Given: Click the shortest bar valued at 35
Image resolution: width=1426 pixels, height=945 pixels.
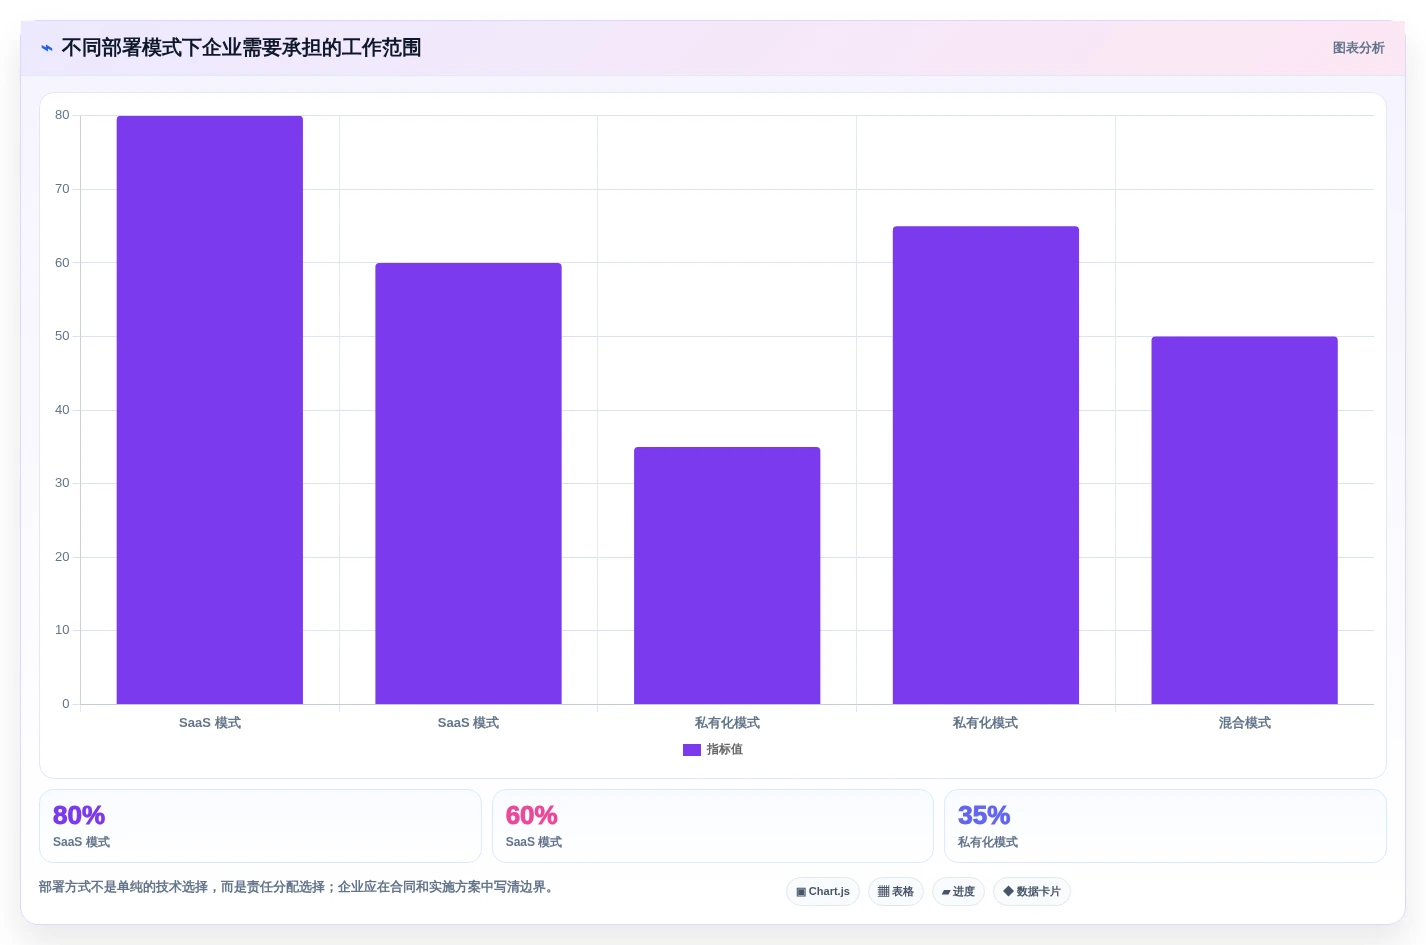Looking at the screenshot, I should point(727,576).
